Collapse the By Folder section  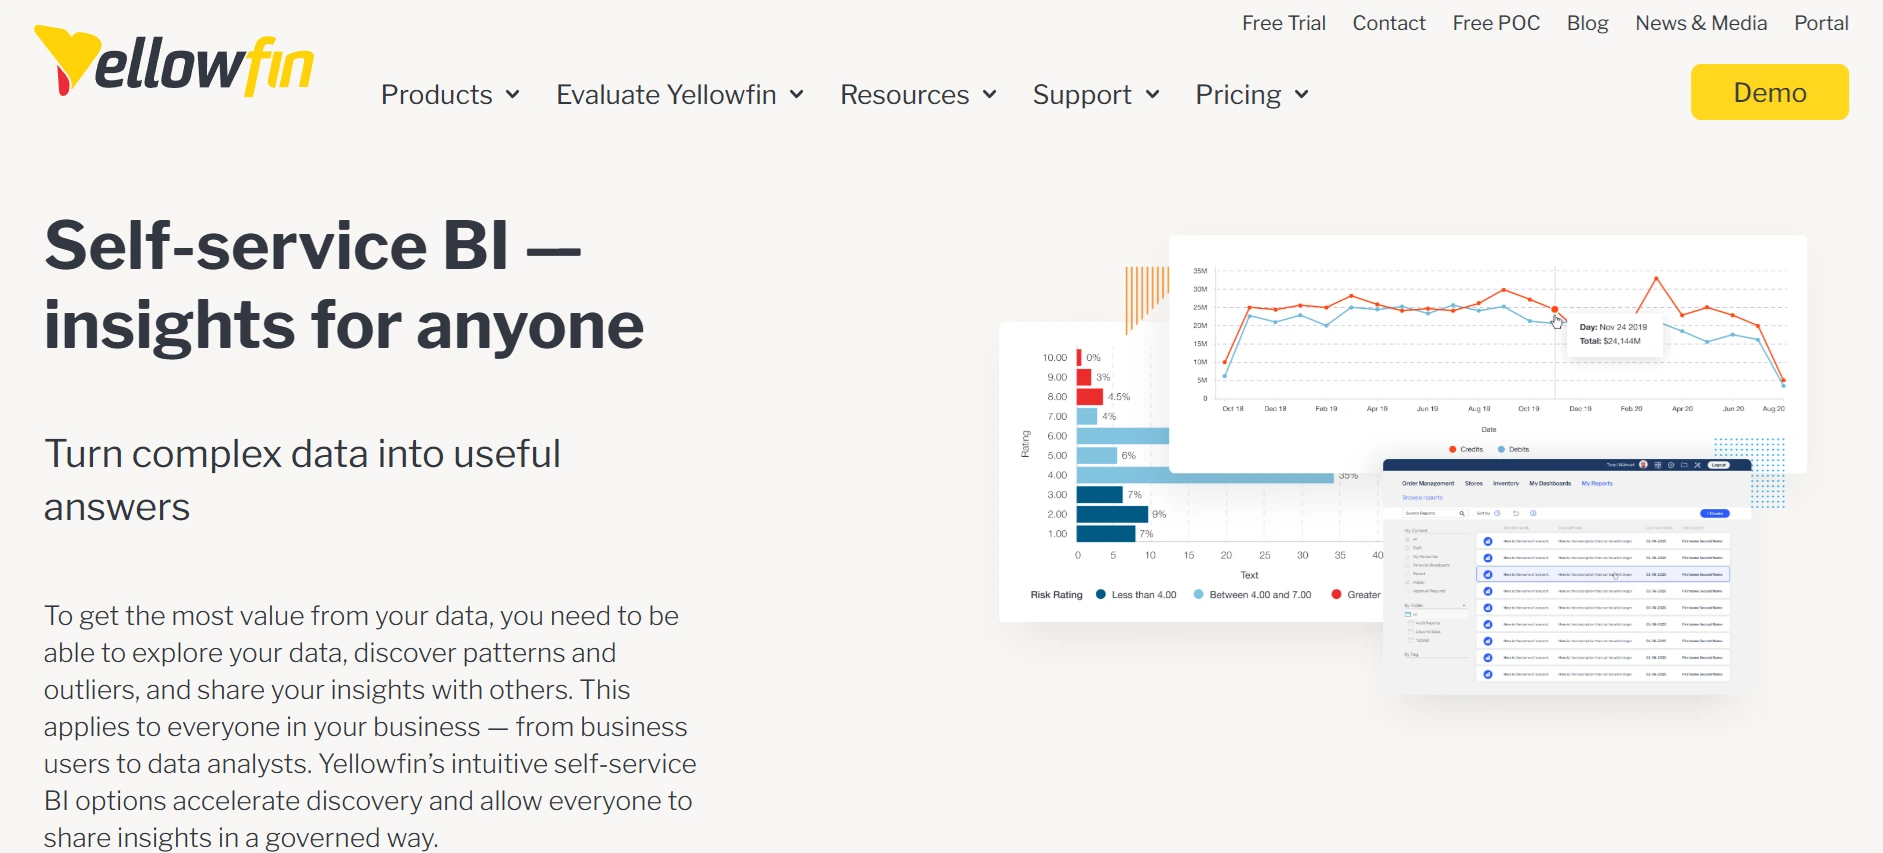pyautogui.click(x=1464, y=605)
